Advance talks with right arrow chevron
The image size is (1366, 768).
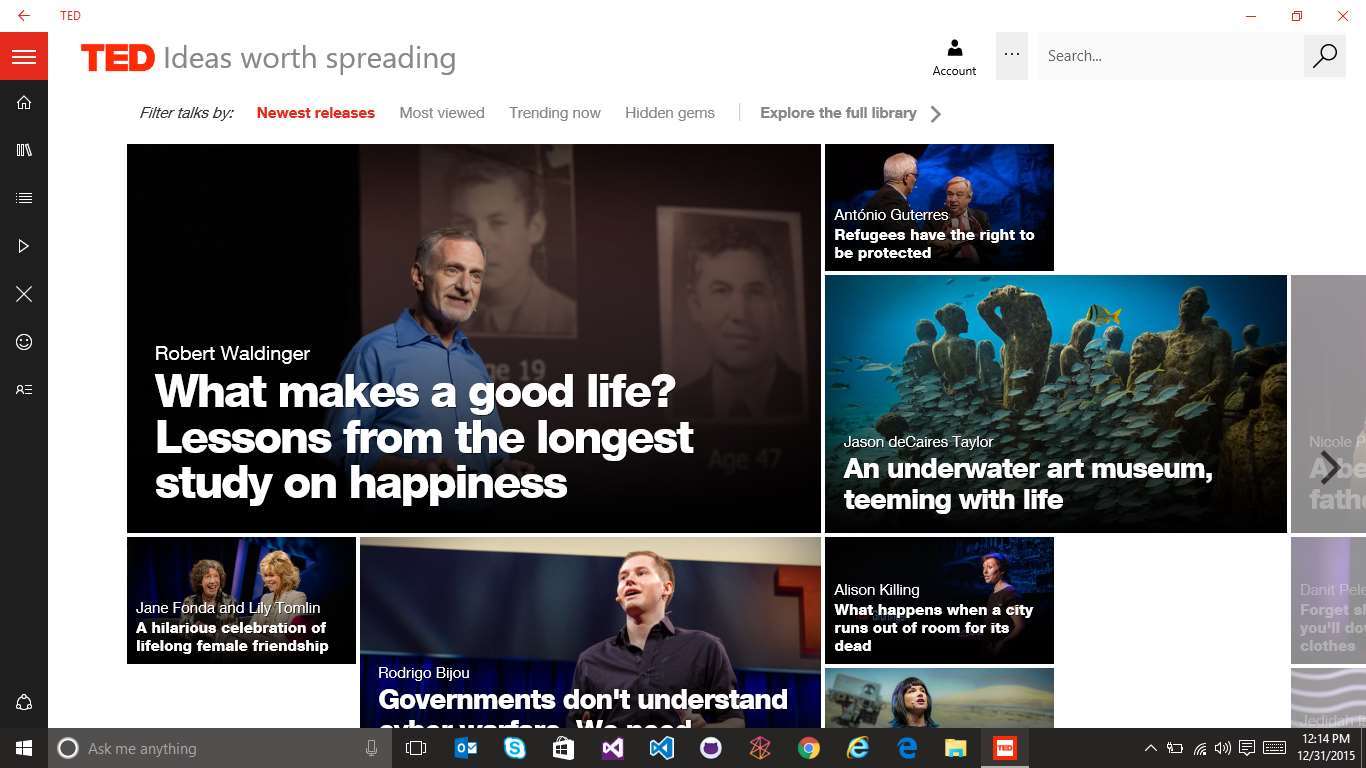click(1329, 467)
